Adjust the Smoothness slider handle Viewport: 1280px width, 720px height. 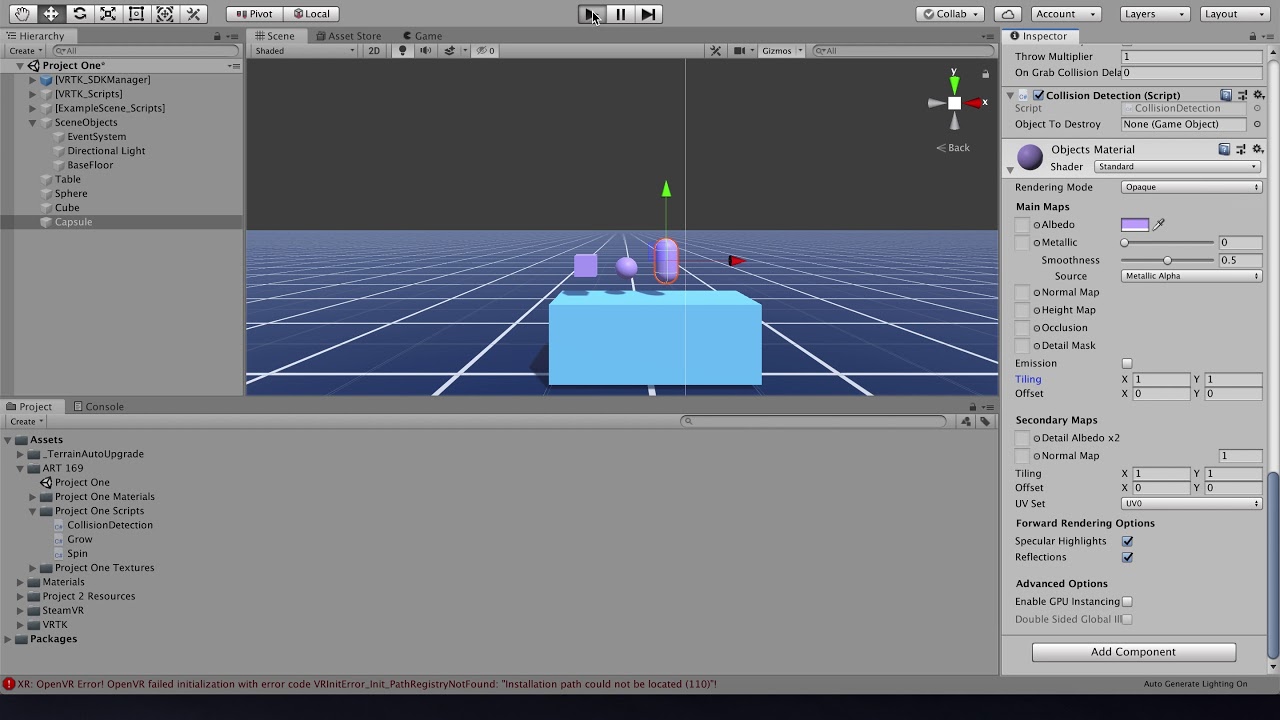pyautogui.click(x=1167, y=260)
